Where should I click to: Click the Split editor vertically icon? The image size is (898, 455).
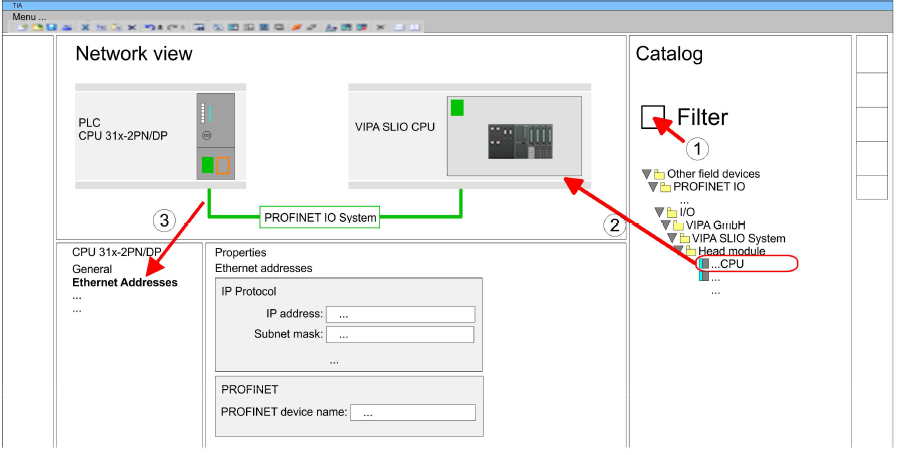pos(414,27)
